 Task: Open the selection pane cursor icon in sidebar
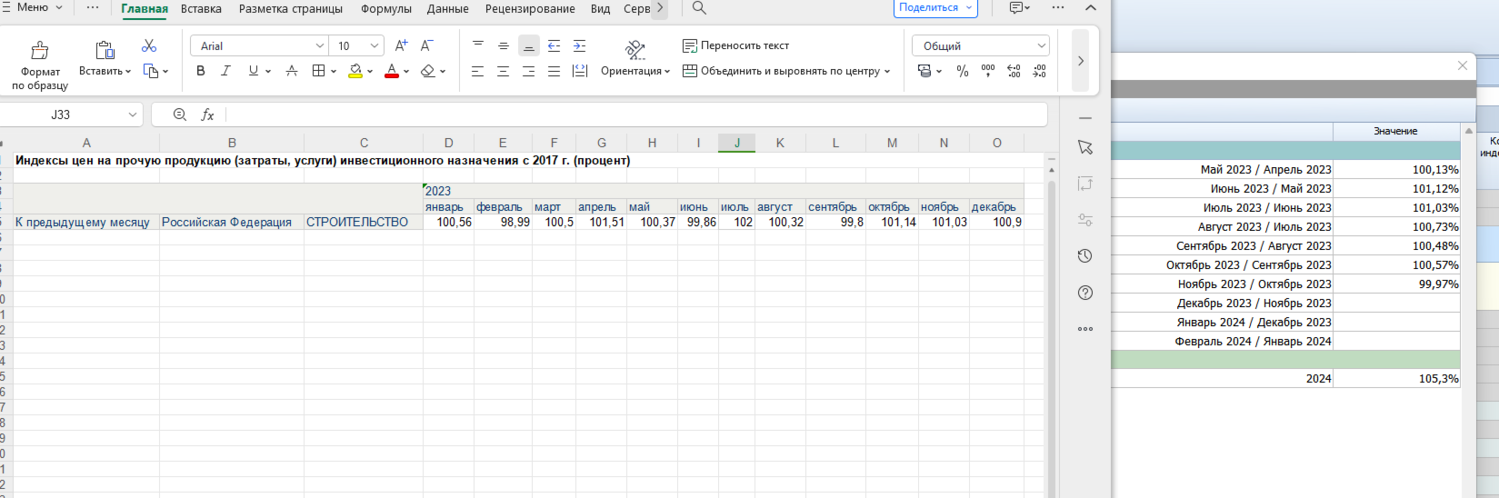coord(1086,147)
